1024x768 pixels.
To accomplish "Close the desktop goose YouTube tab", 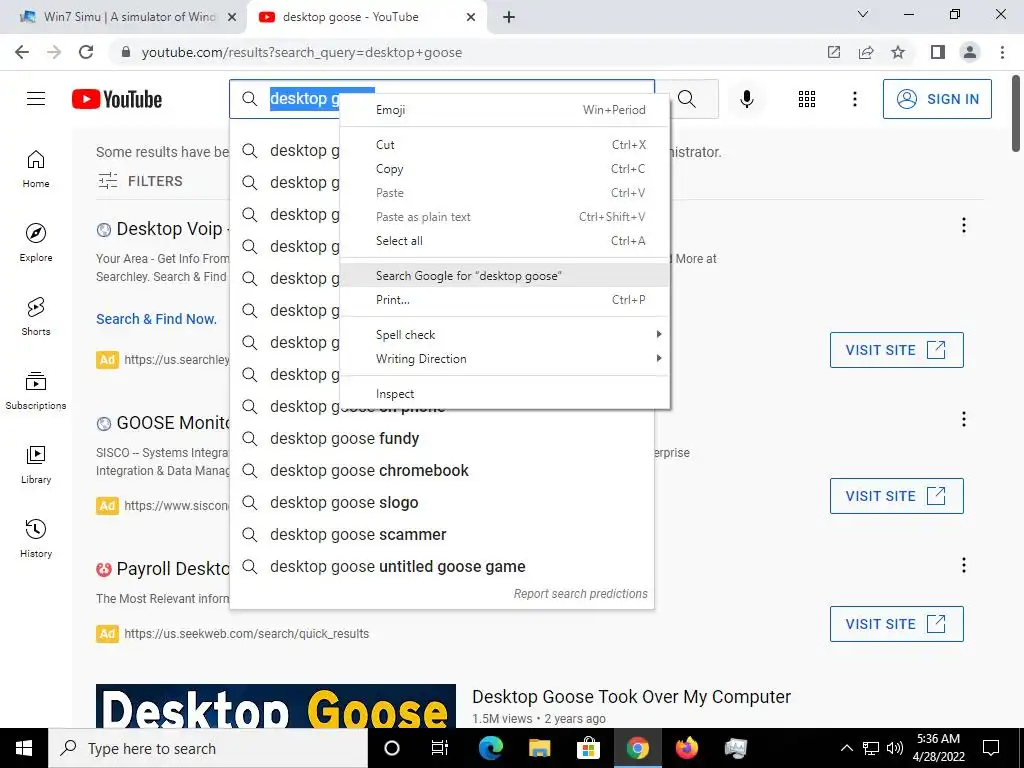I will pos(471,17).
